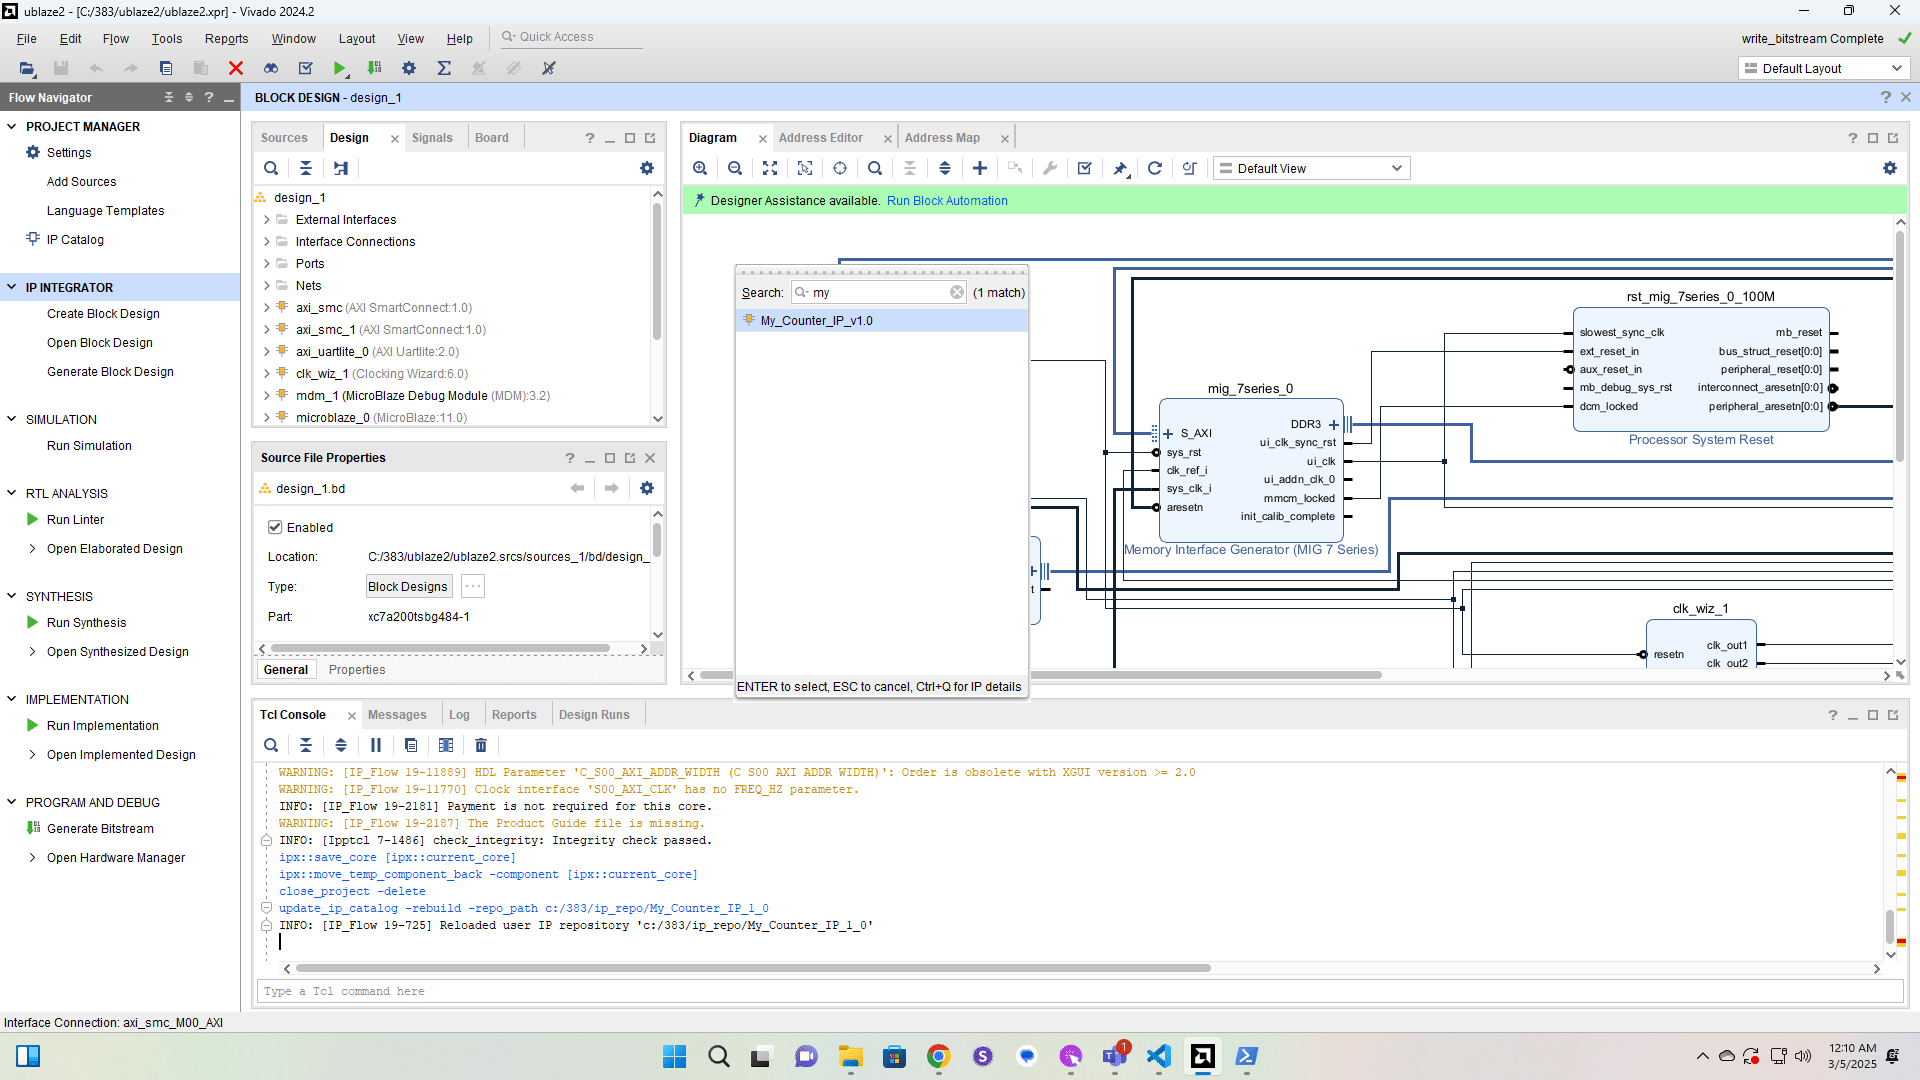The width and height of the screenshot is (1920, 1080).
Task: Click the Tcl command input field
Action: pos(1080,991)
